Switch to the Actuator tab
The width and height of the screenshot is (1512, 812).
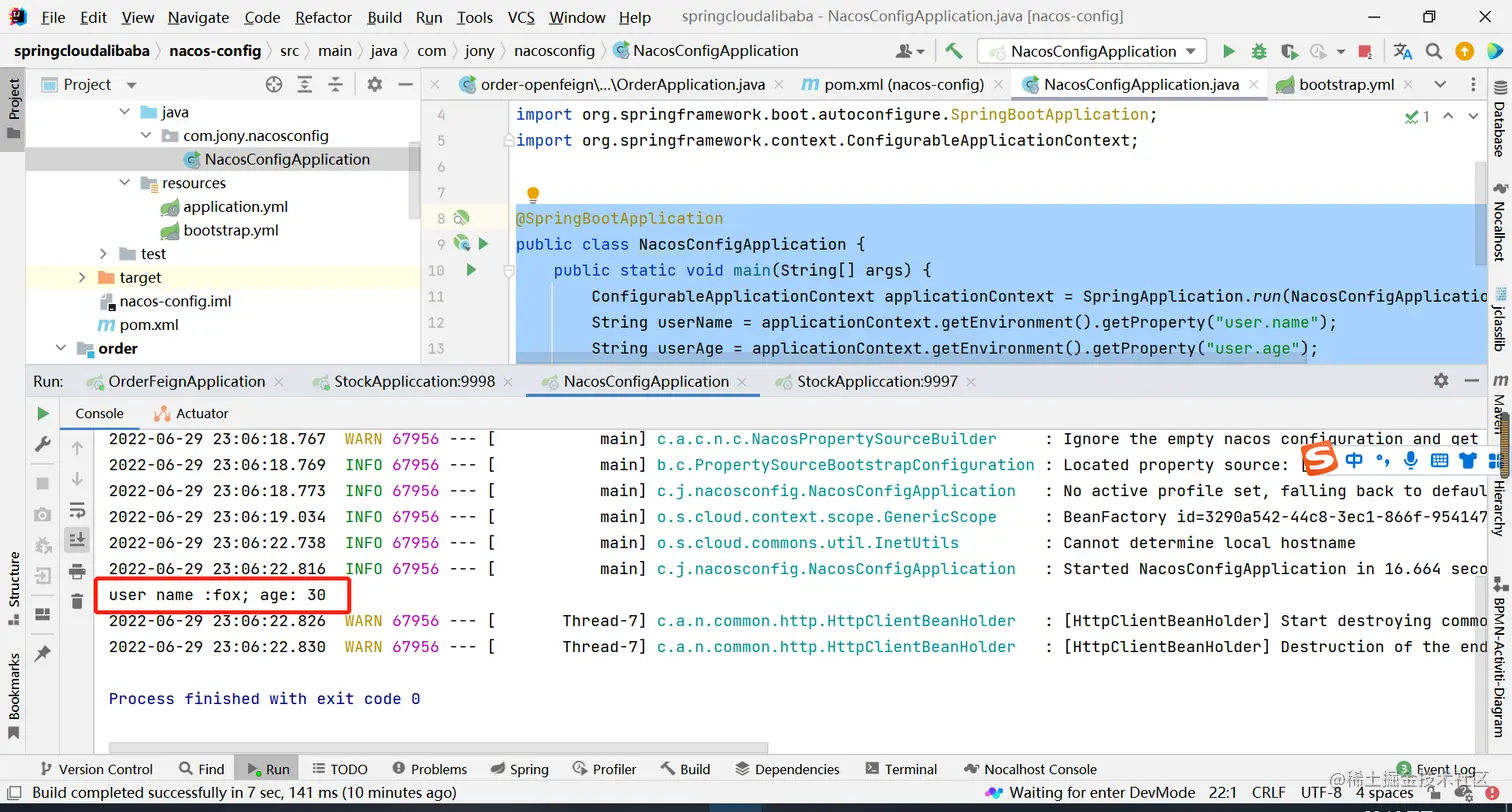(191, 413)
